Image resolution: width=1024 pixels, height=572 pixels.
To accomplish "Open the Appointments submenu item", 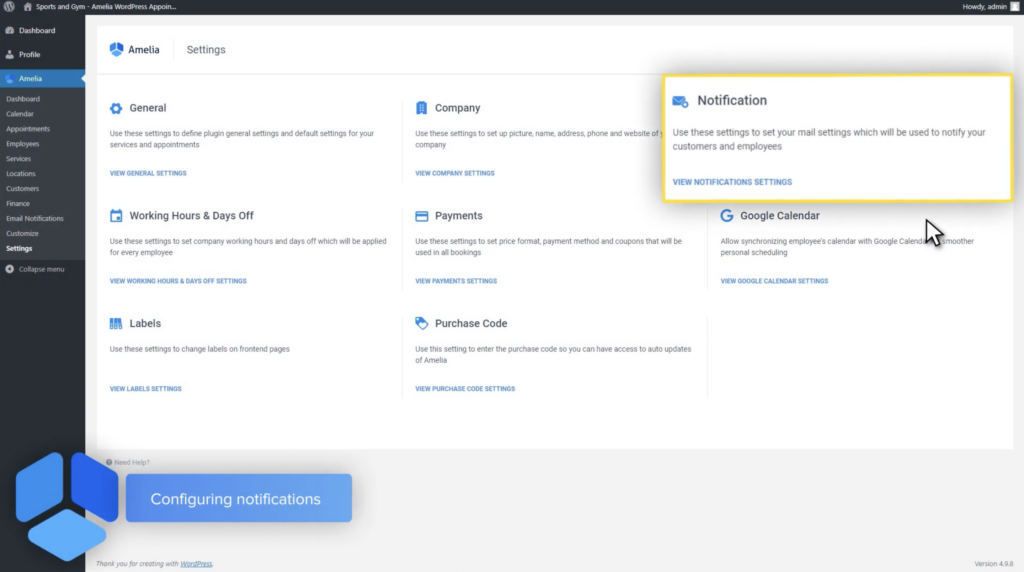I will pyautogui.click(x=27, y=129).
